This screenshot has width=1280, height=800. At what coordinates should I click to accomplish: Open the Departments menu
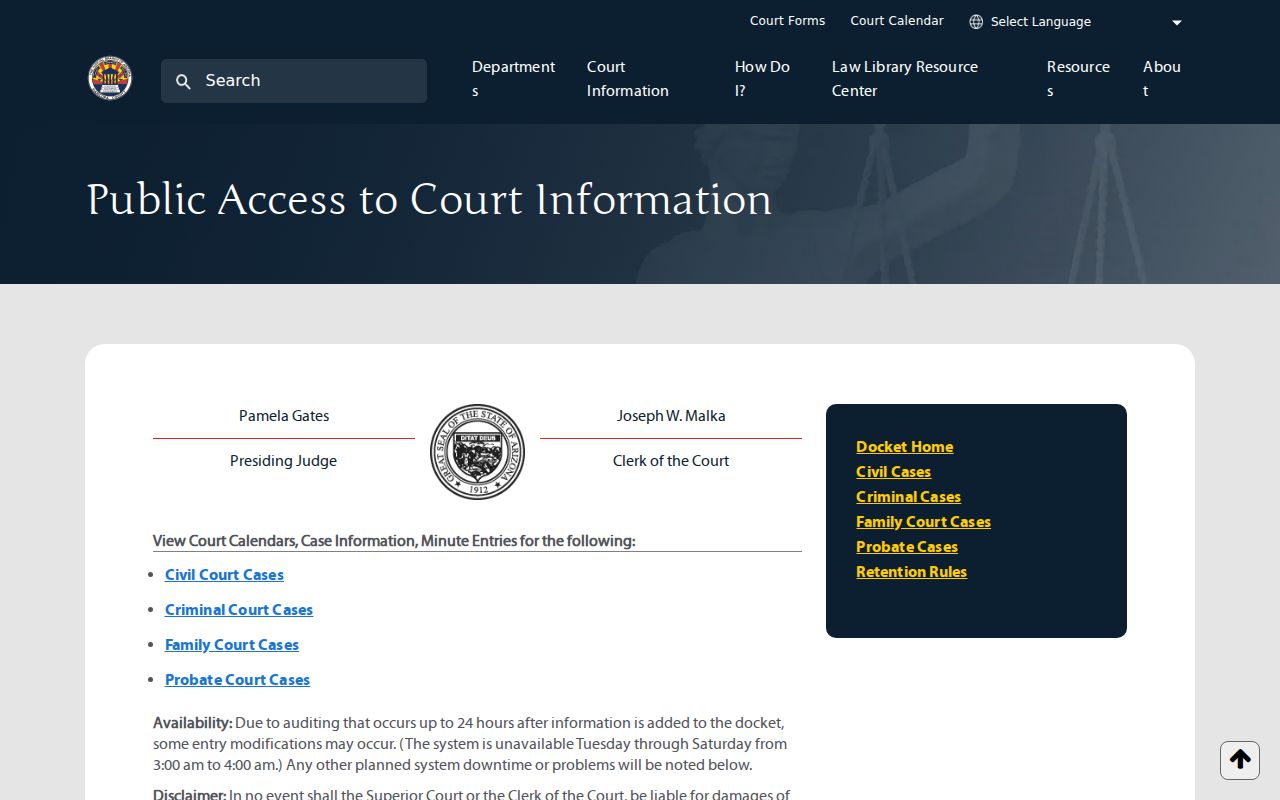click(513, 79)
